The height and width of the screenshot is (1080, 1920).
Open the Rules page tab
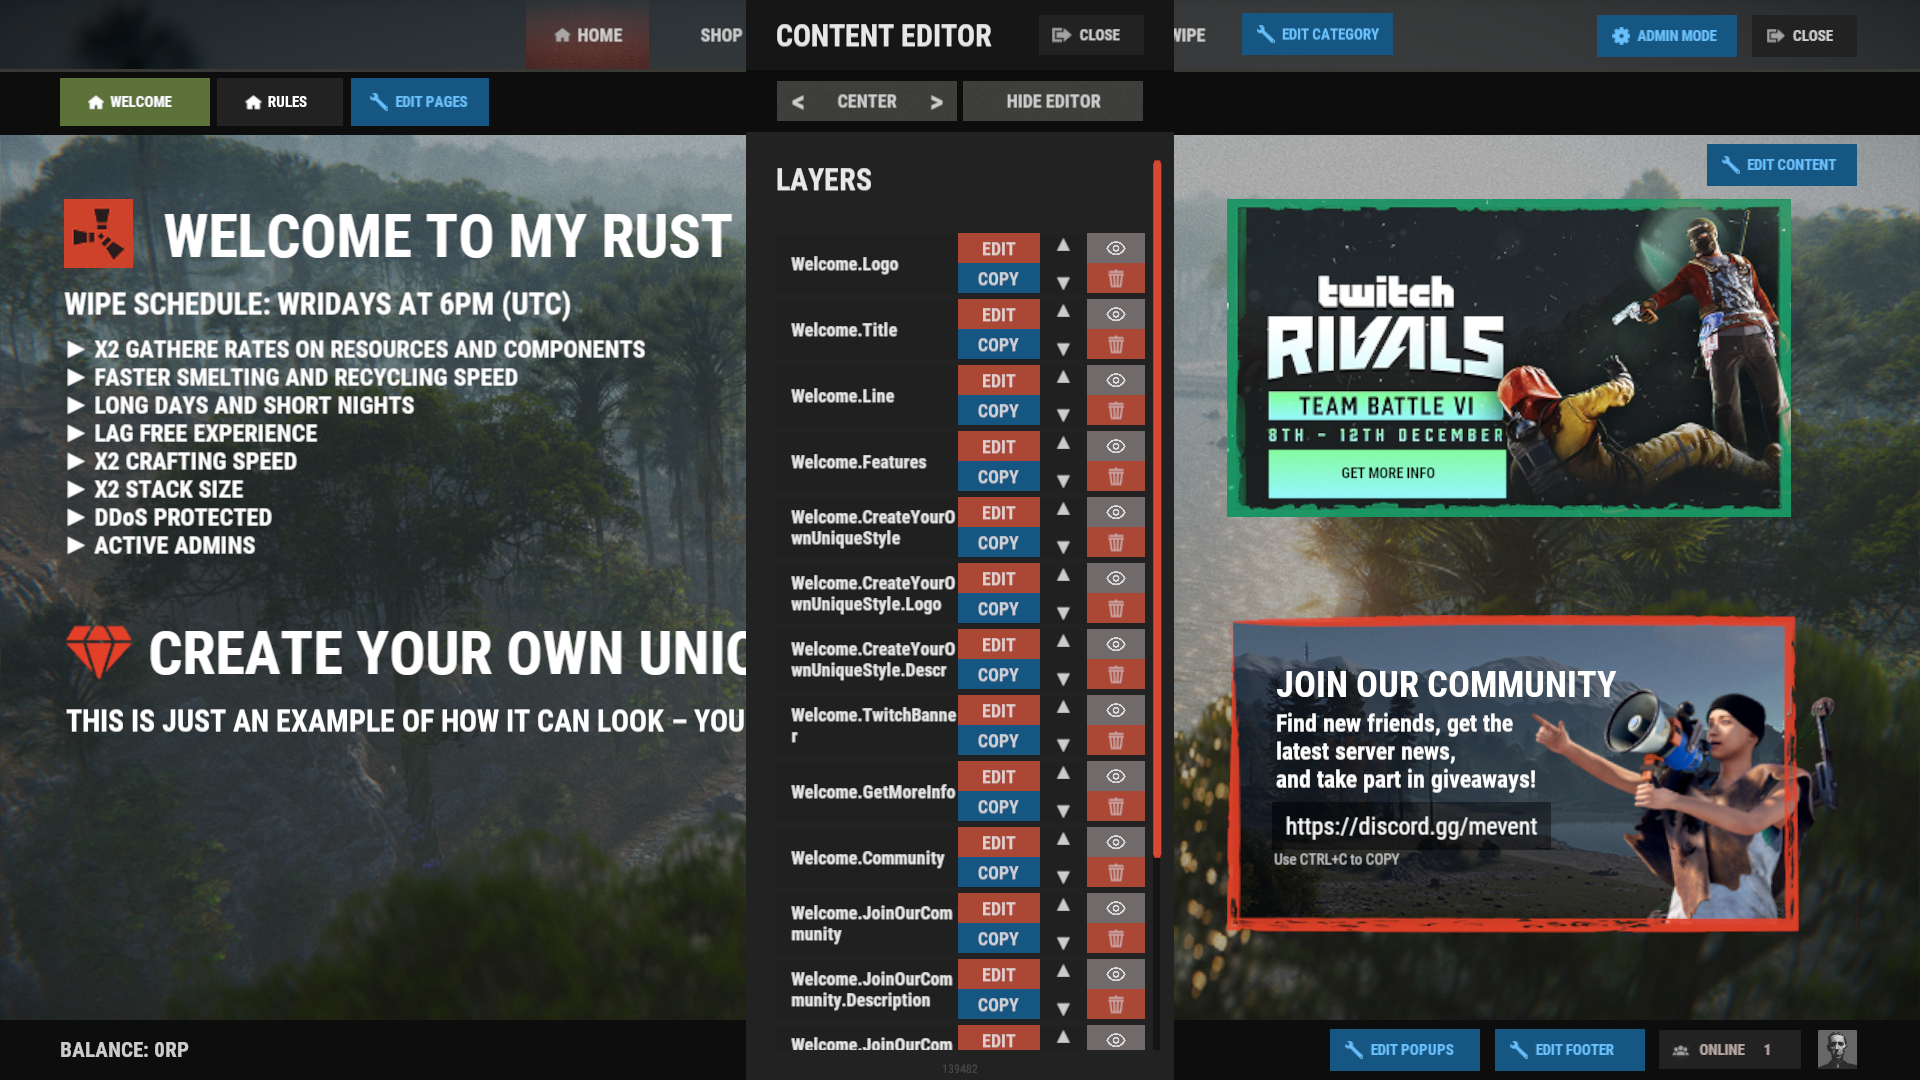[279, 102]
